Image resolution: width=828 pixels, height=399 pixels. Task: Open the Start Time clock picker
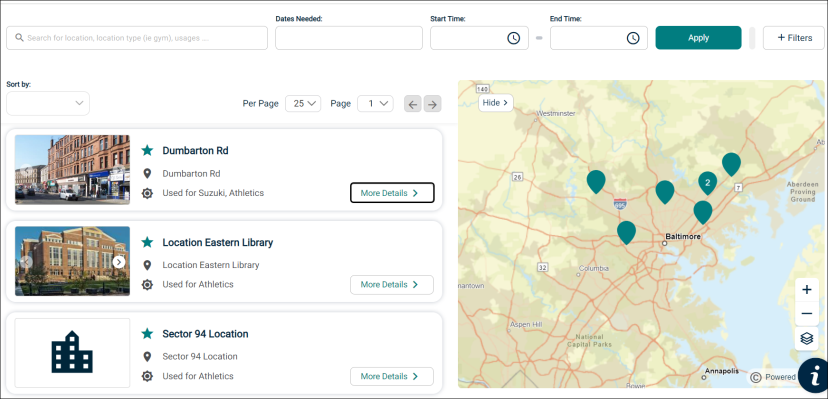[513, 38]
